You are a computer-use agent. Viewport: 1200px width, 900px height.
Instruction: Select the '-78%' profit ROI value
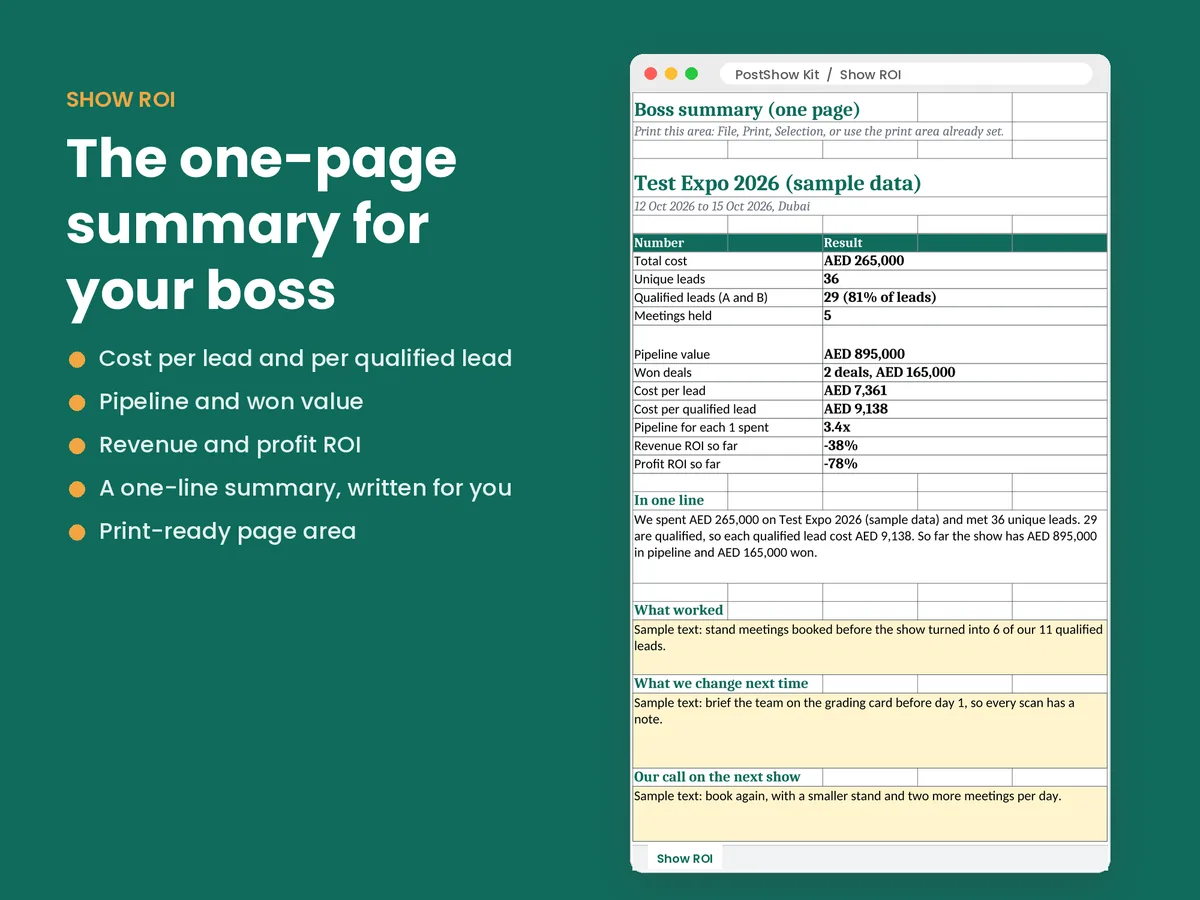coord(964,463)
